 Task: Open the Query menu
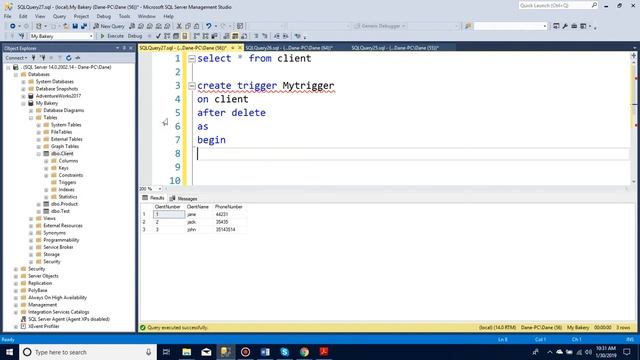(59, 16)
